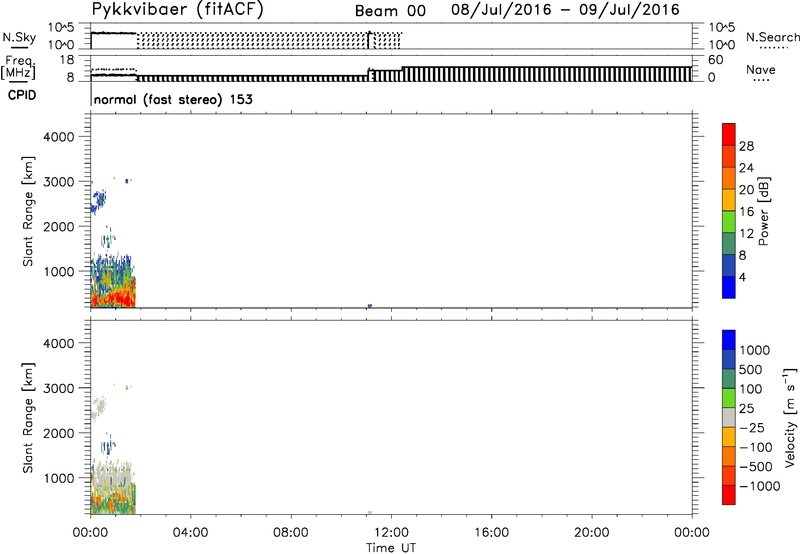Click the "04:00" time tick label

pyautogui.click(x=190, y=533)
